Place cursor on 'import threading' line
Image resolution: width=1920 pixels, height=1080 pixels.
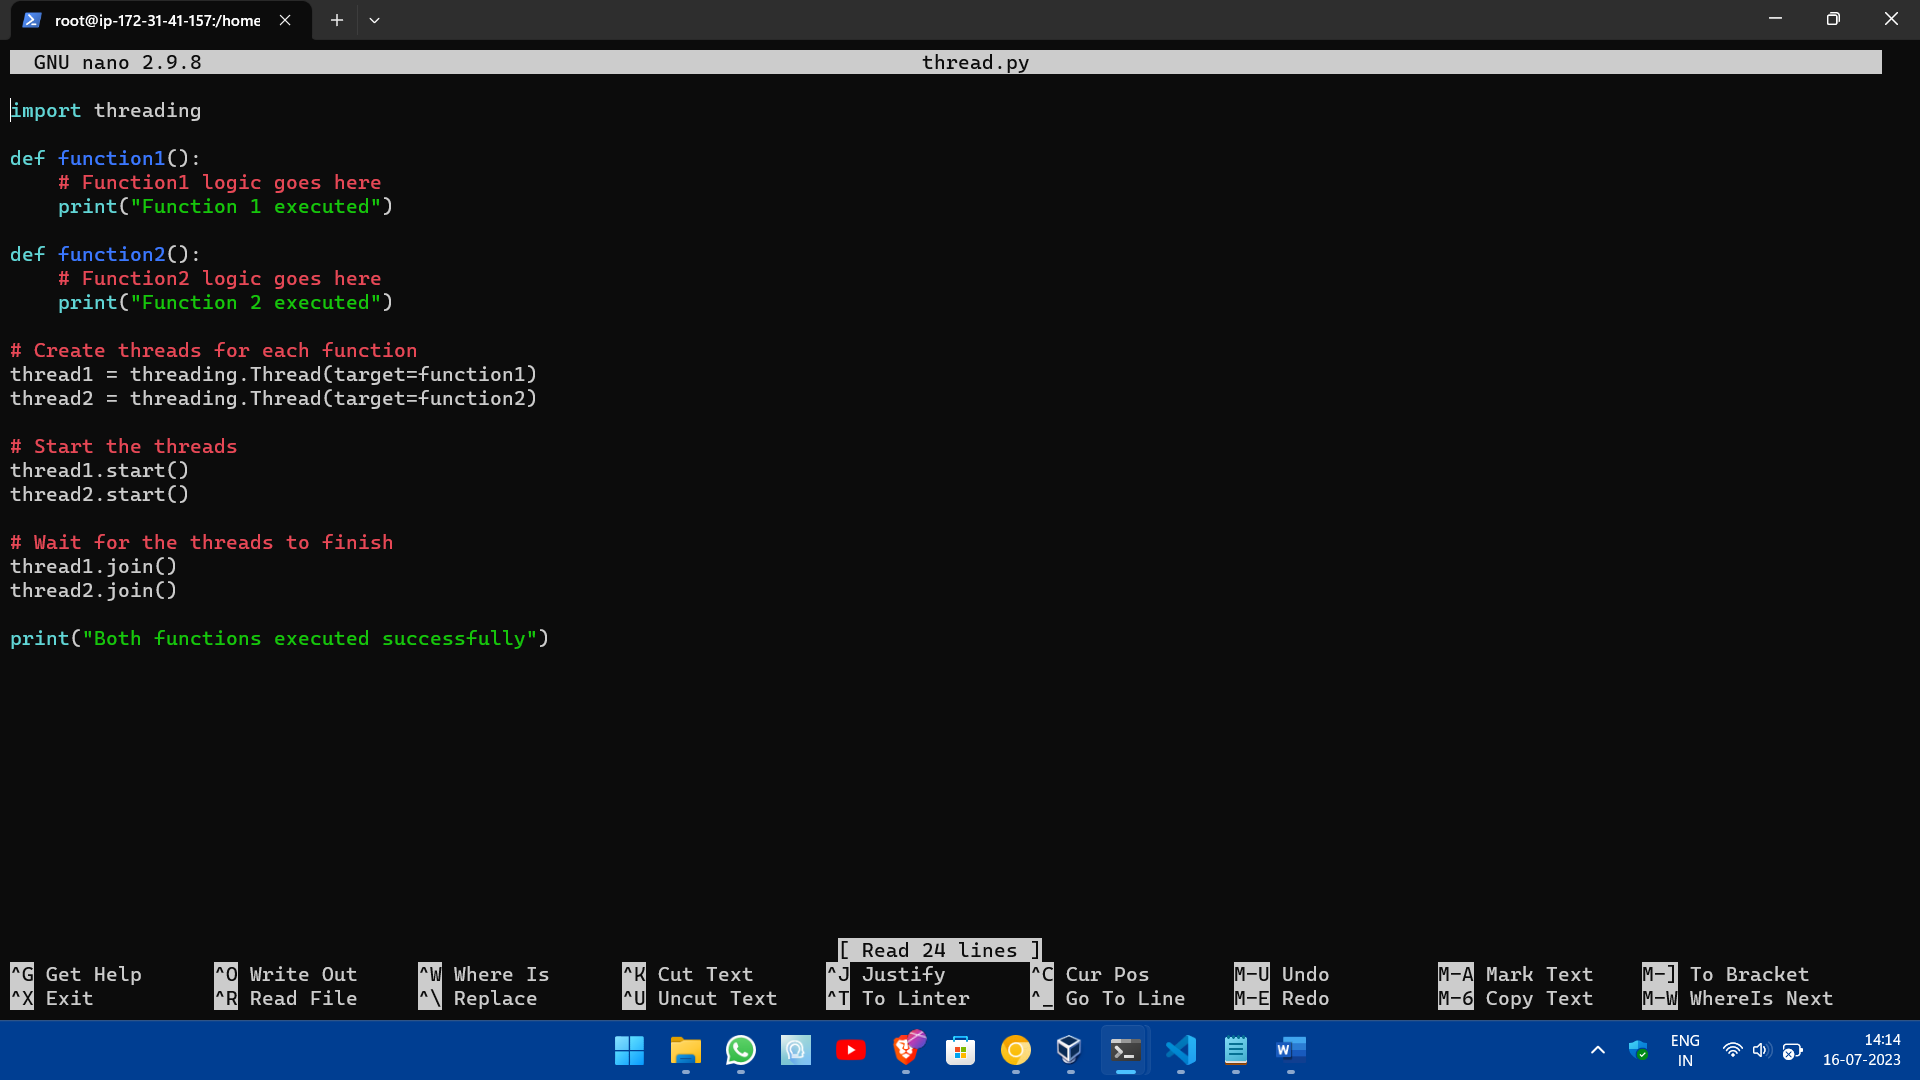(105, 111)
